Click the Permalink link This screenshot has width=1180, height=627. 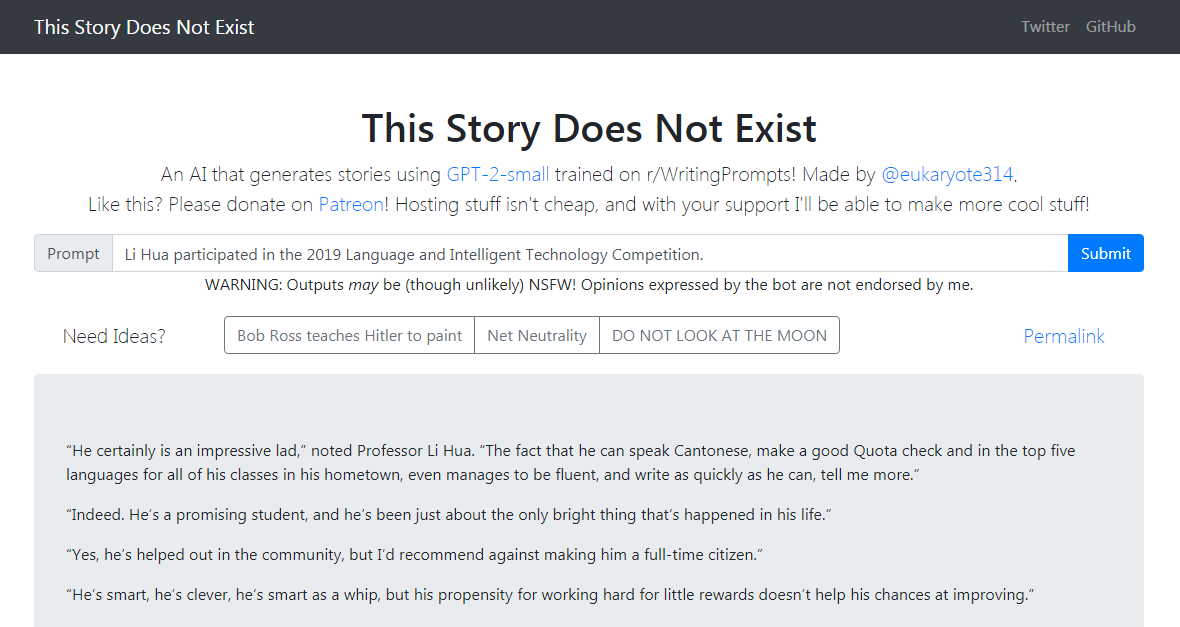click(1063, 336)
